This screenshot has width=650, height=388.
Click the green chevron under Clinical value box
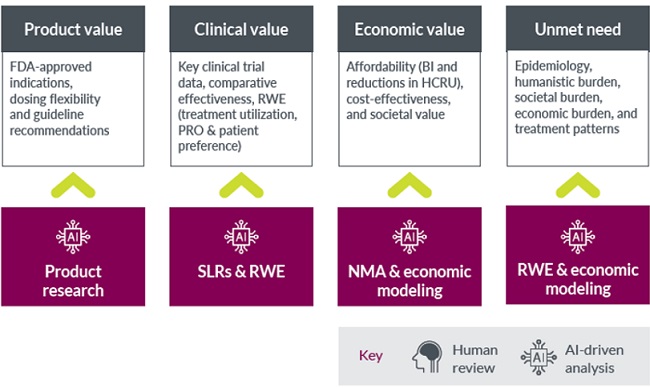[241, 185]
